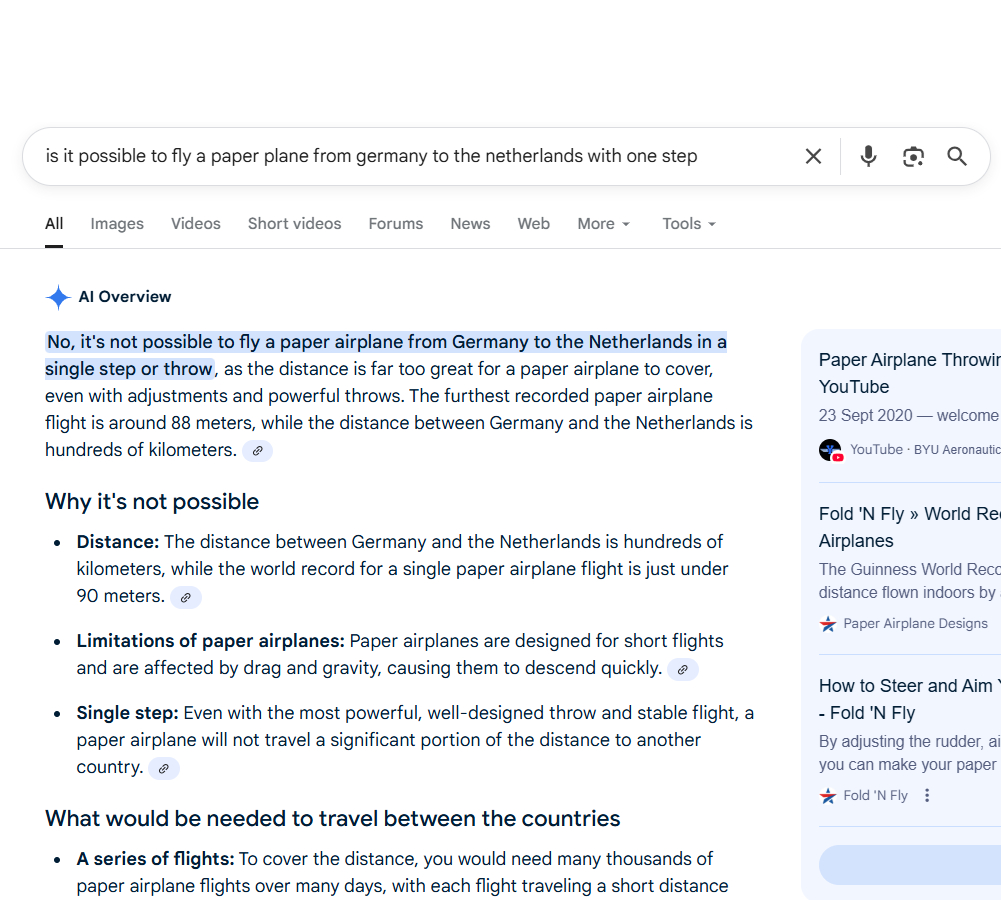
Task: Expand the More search filters dropdown
Action: point(604,224)
